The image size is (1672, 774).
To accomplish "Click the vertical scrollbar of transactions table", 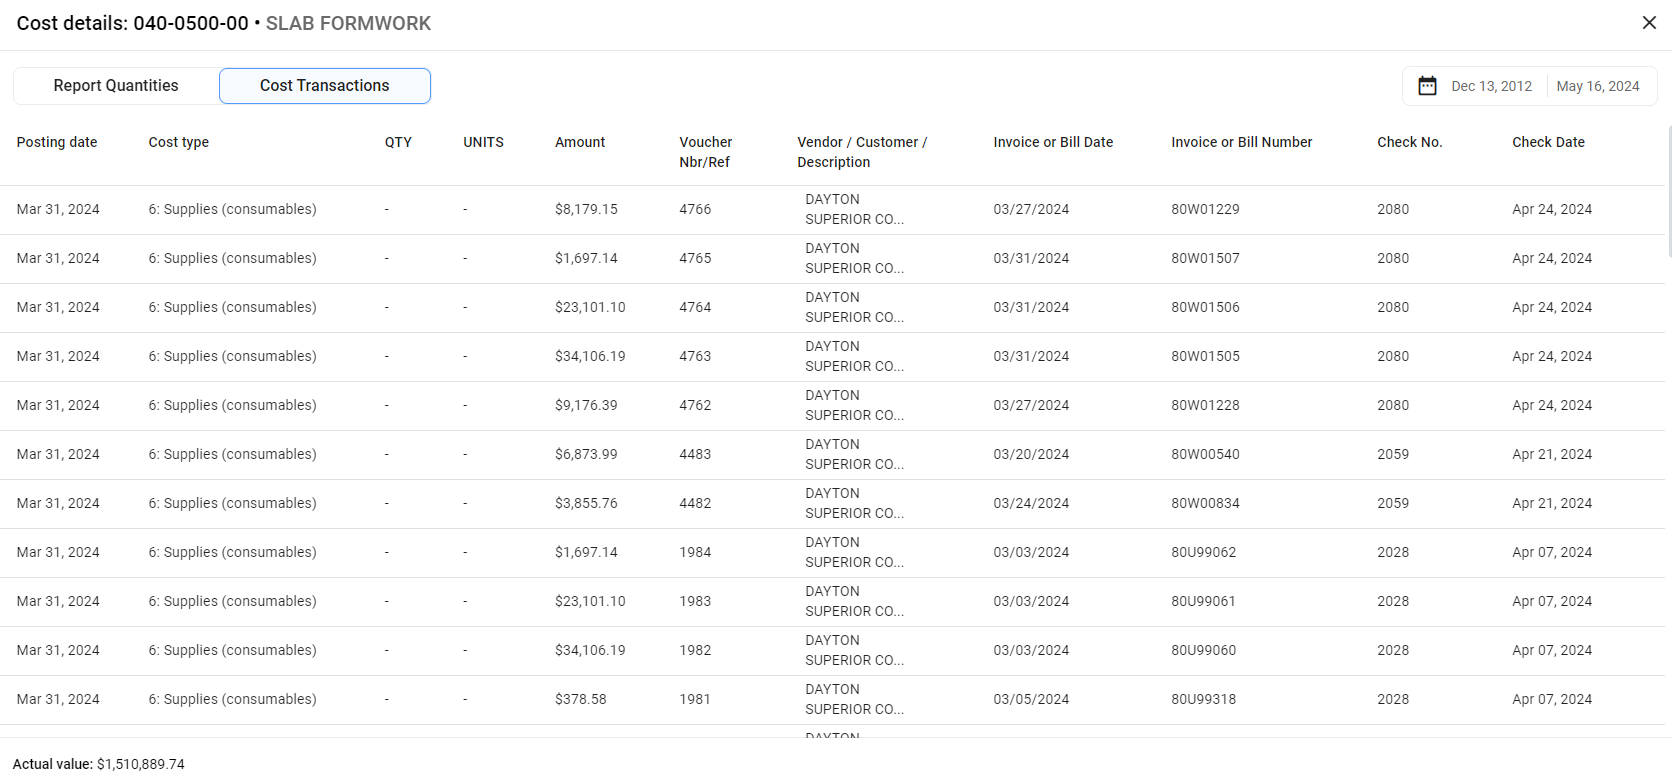I will pos(1669,190).
